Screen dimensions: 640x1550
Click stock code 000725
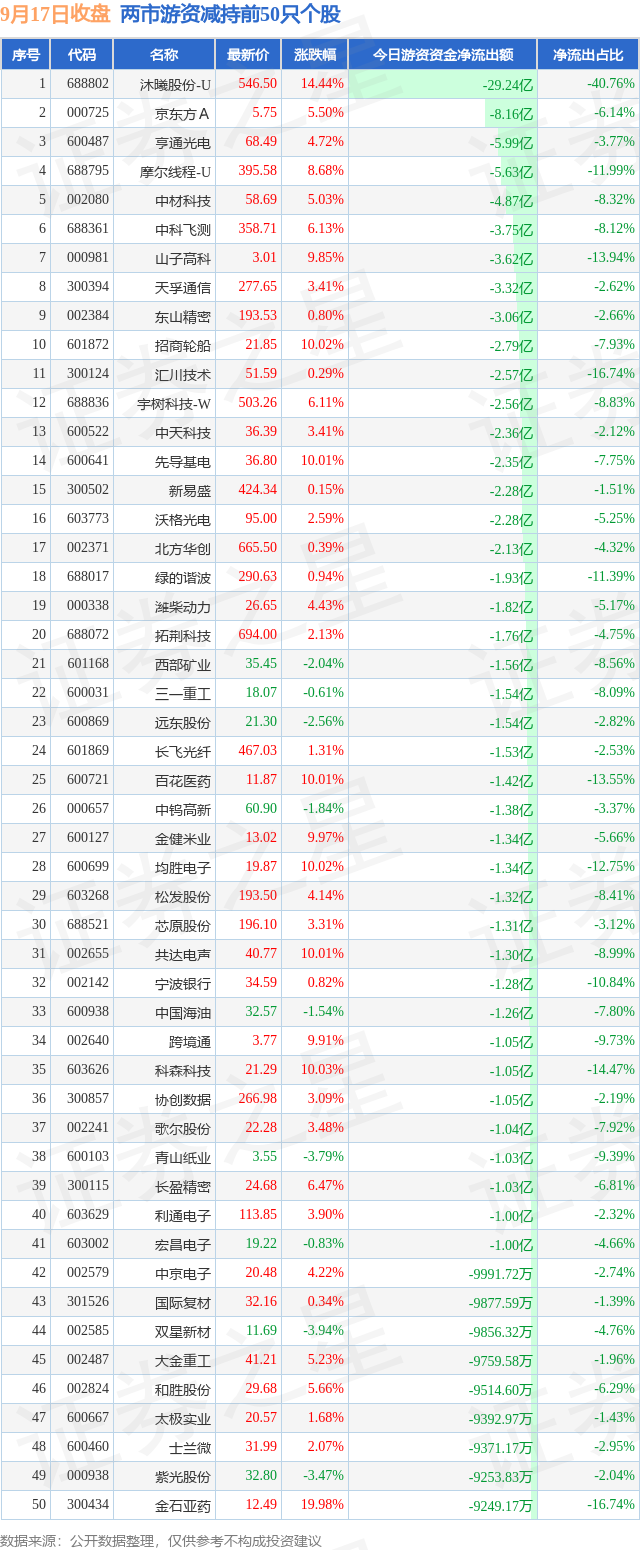coord(87,113)
